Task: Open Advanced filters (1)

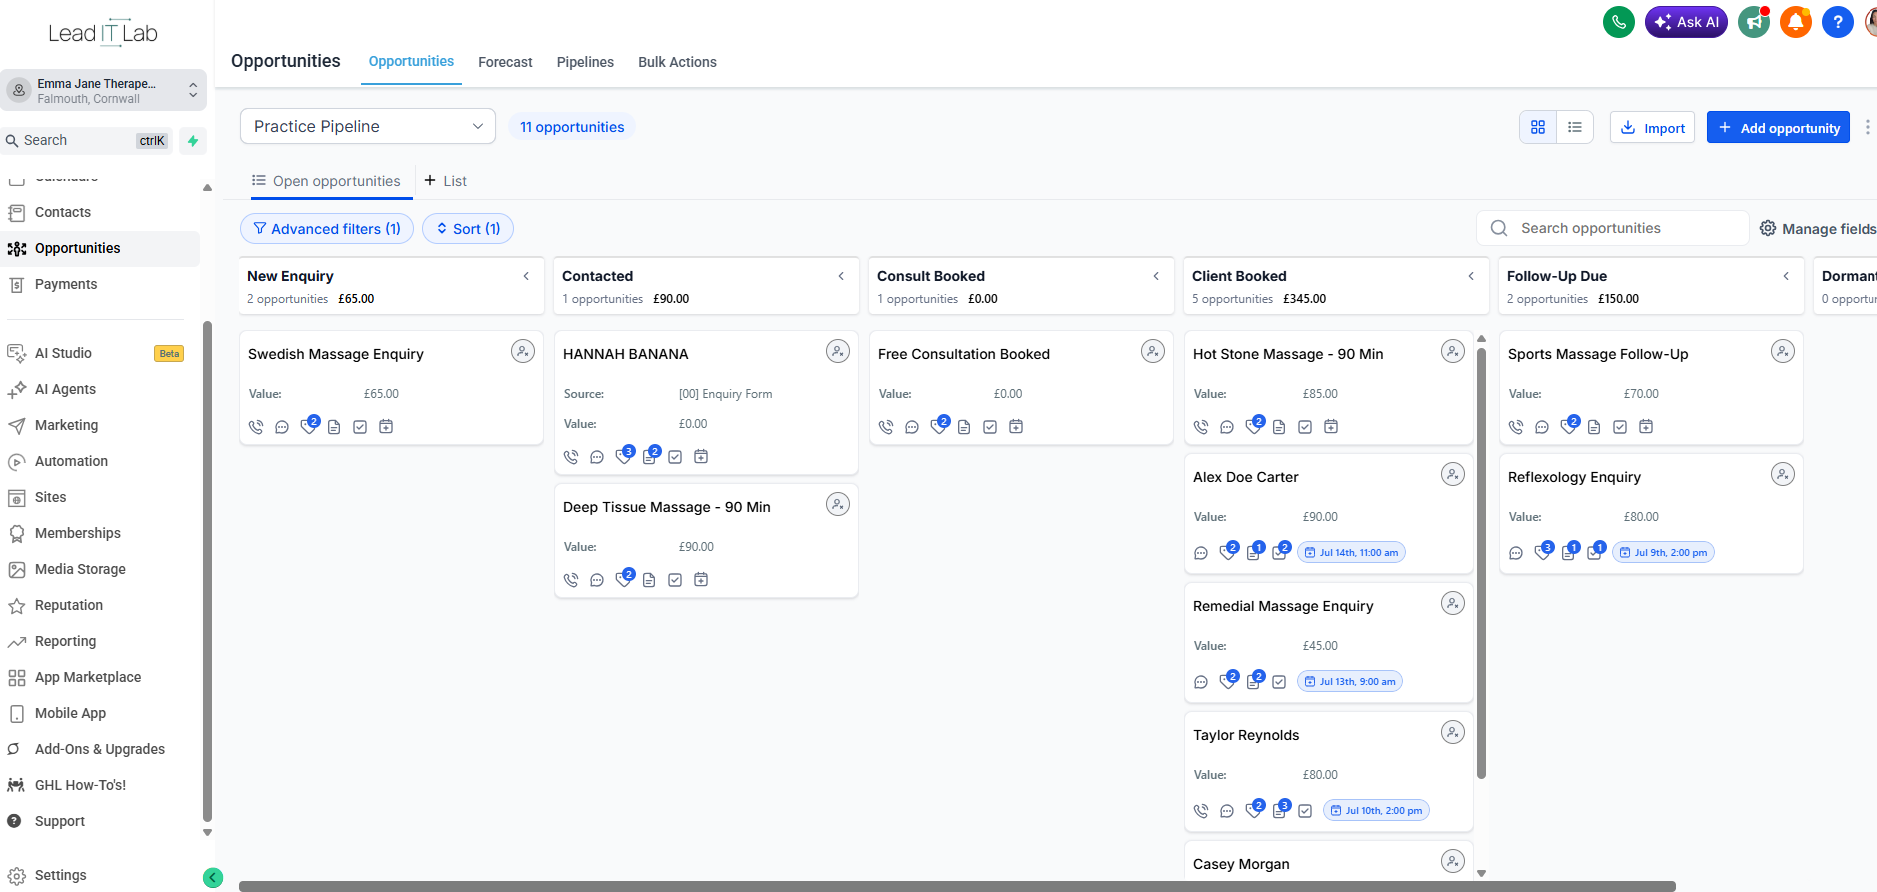Action: [x=327, y=229]
